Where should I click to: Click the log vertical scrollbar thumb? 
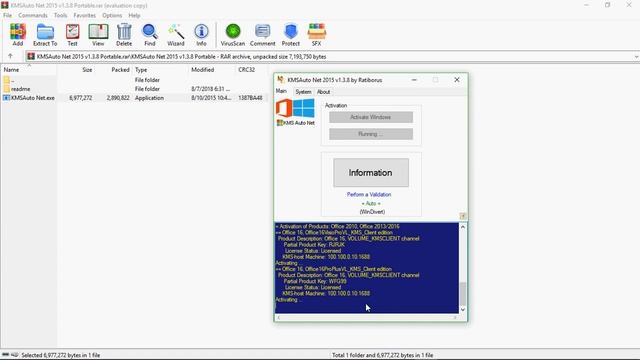coord(462,293)
